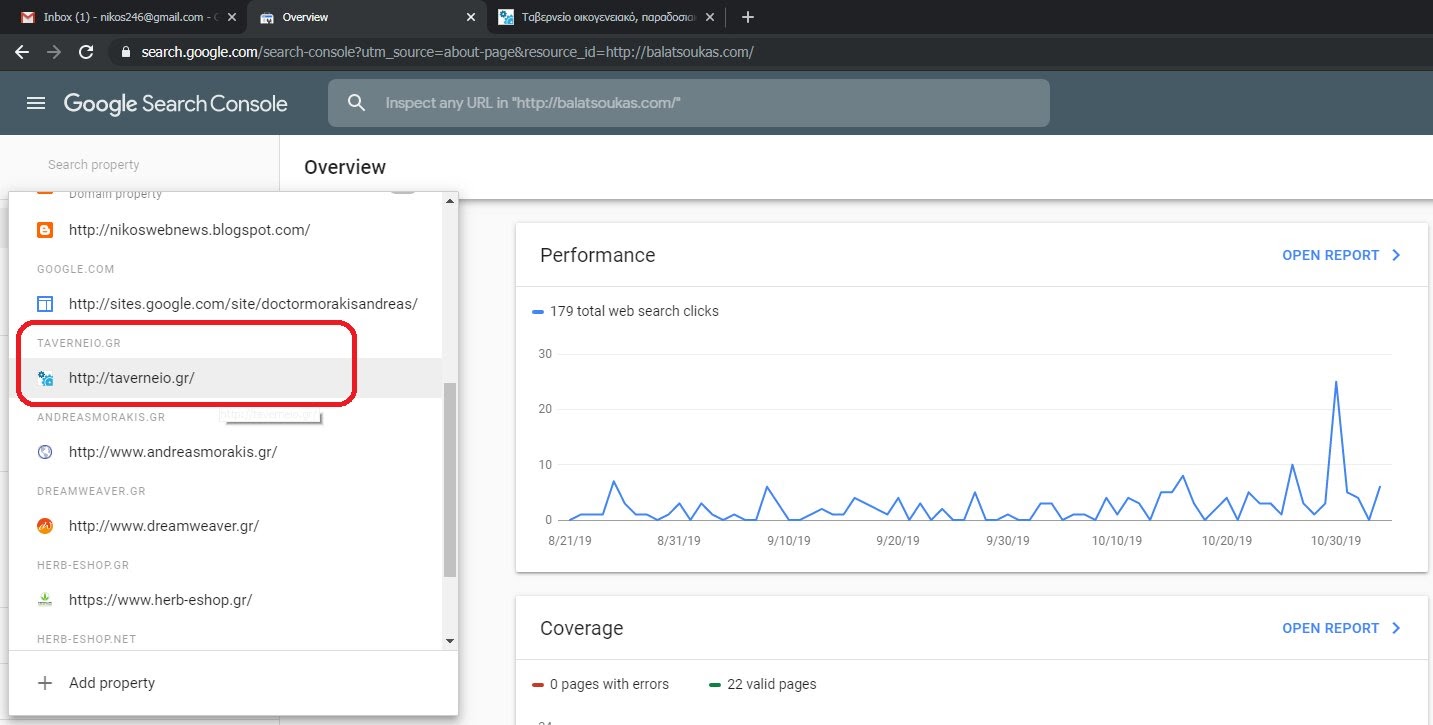
Task: Reload the page with refresh icon
Action: click(87, 52)
